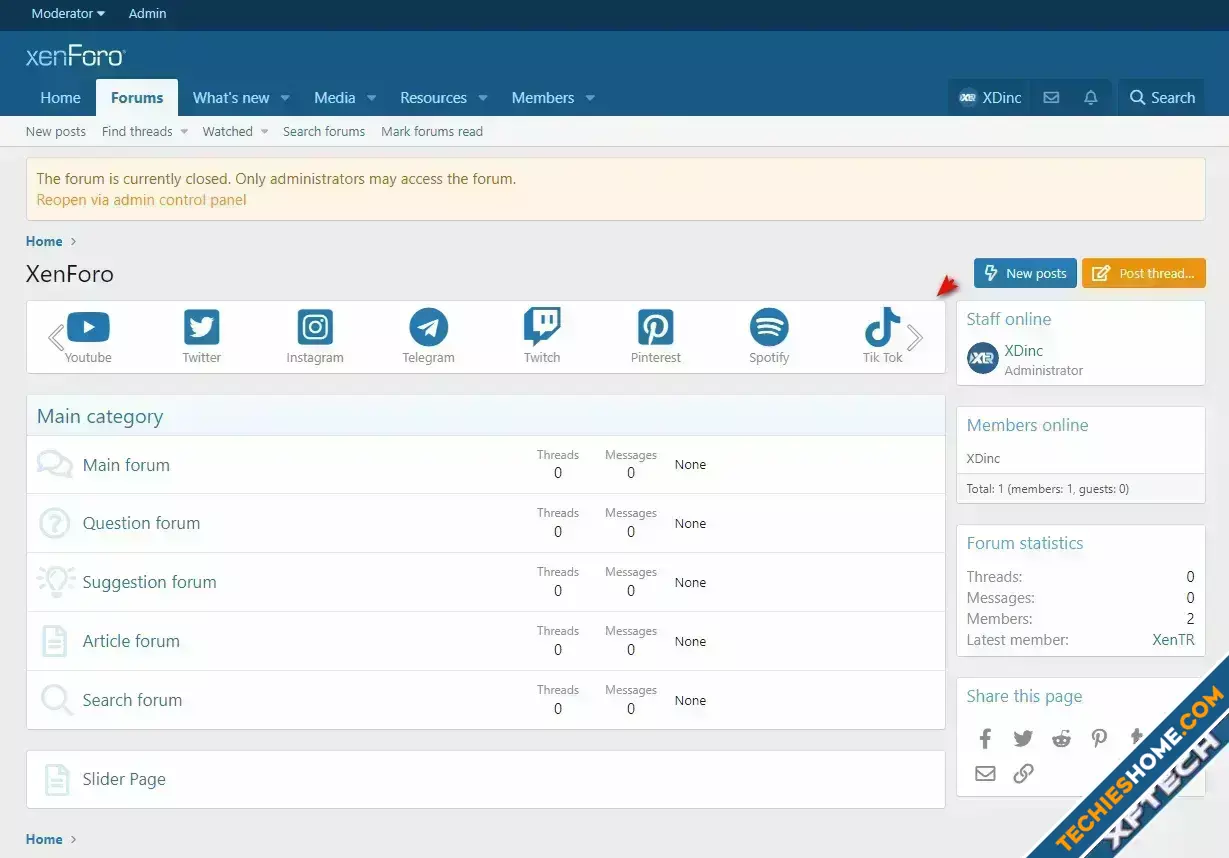Click the Post thread button
This screenshot has height=858, width=1229.
[1143, 273]
